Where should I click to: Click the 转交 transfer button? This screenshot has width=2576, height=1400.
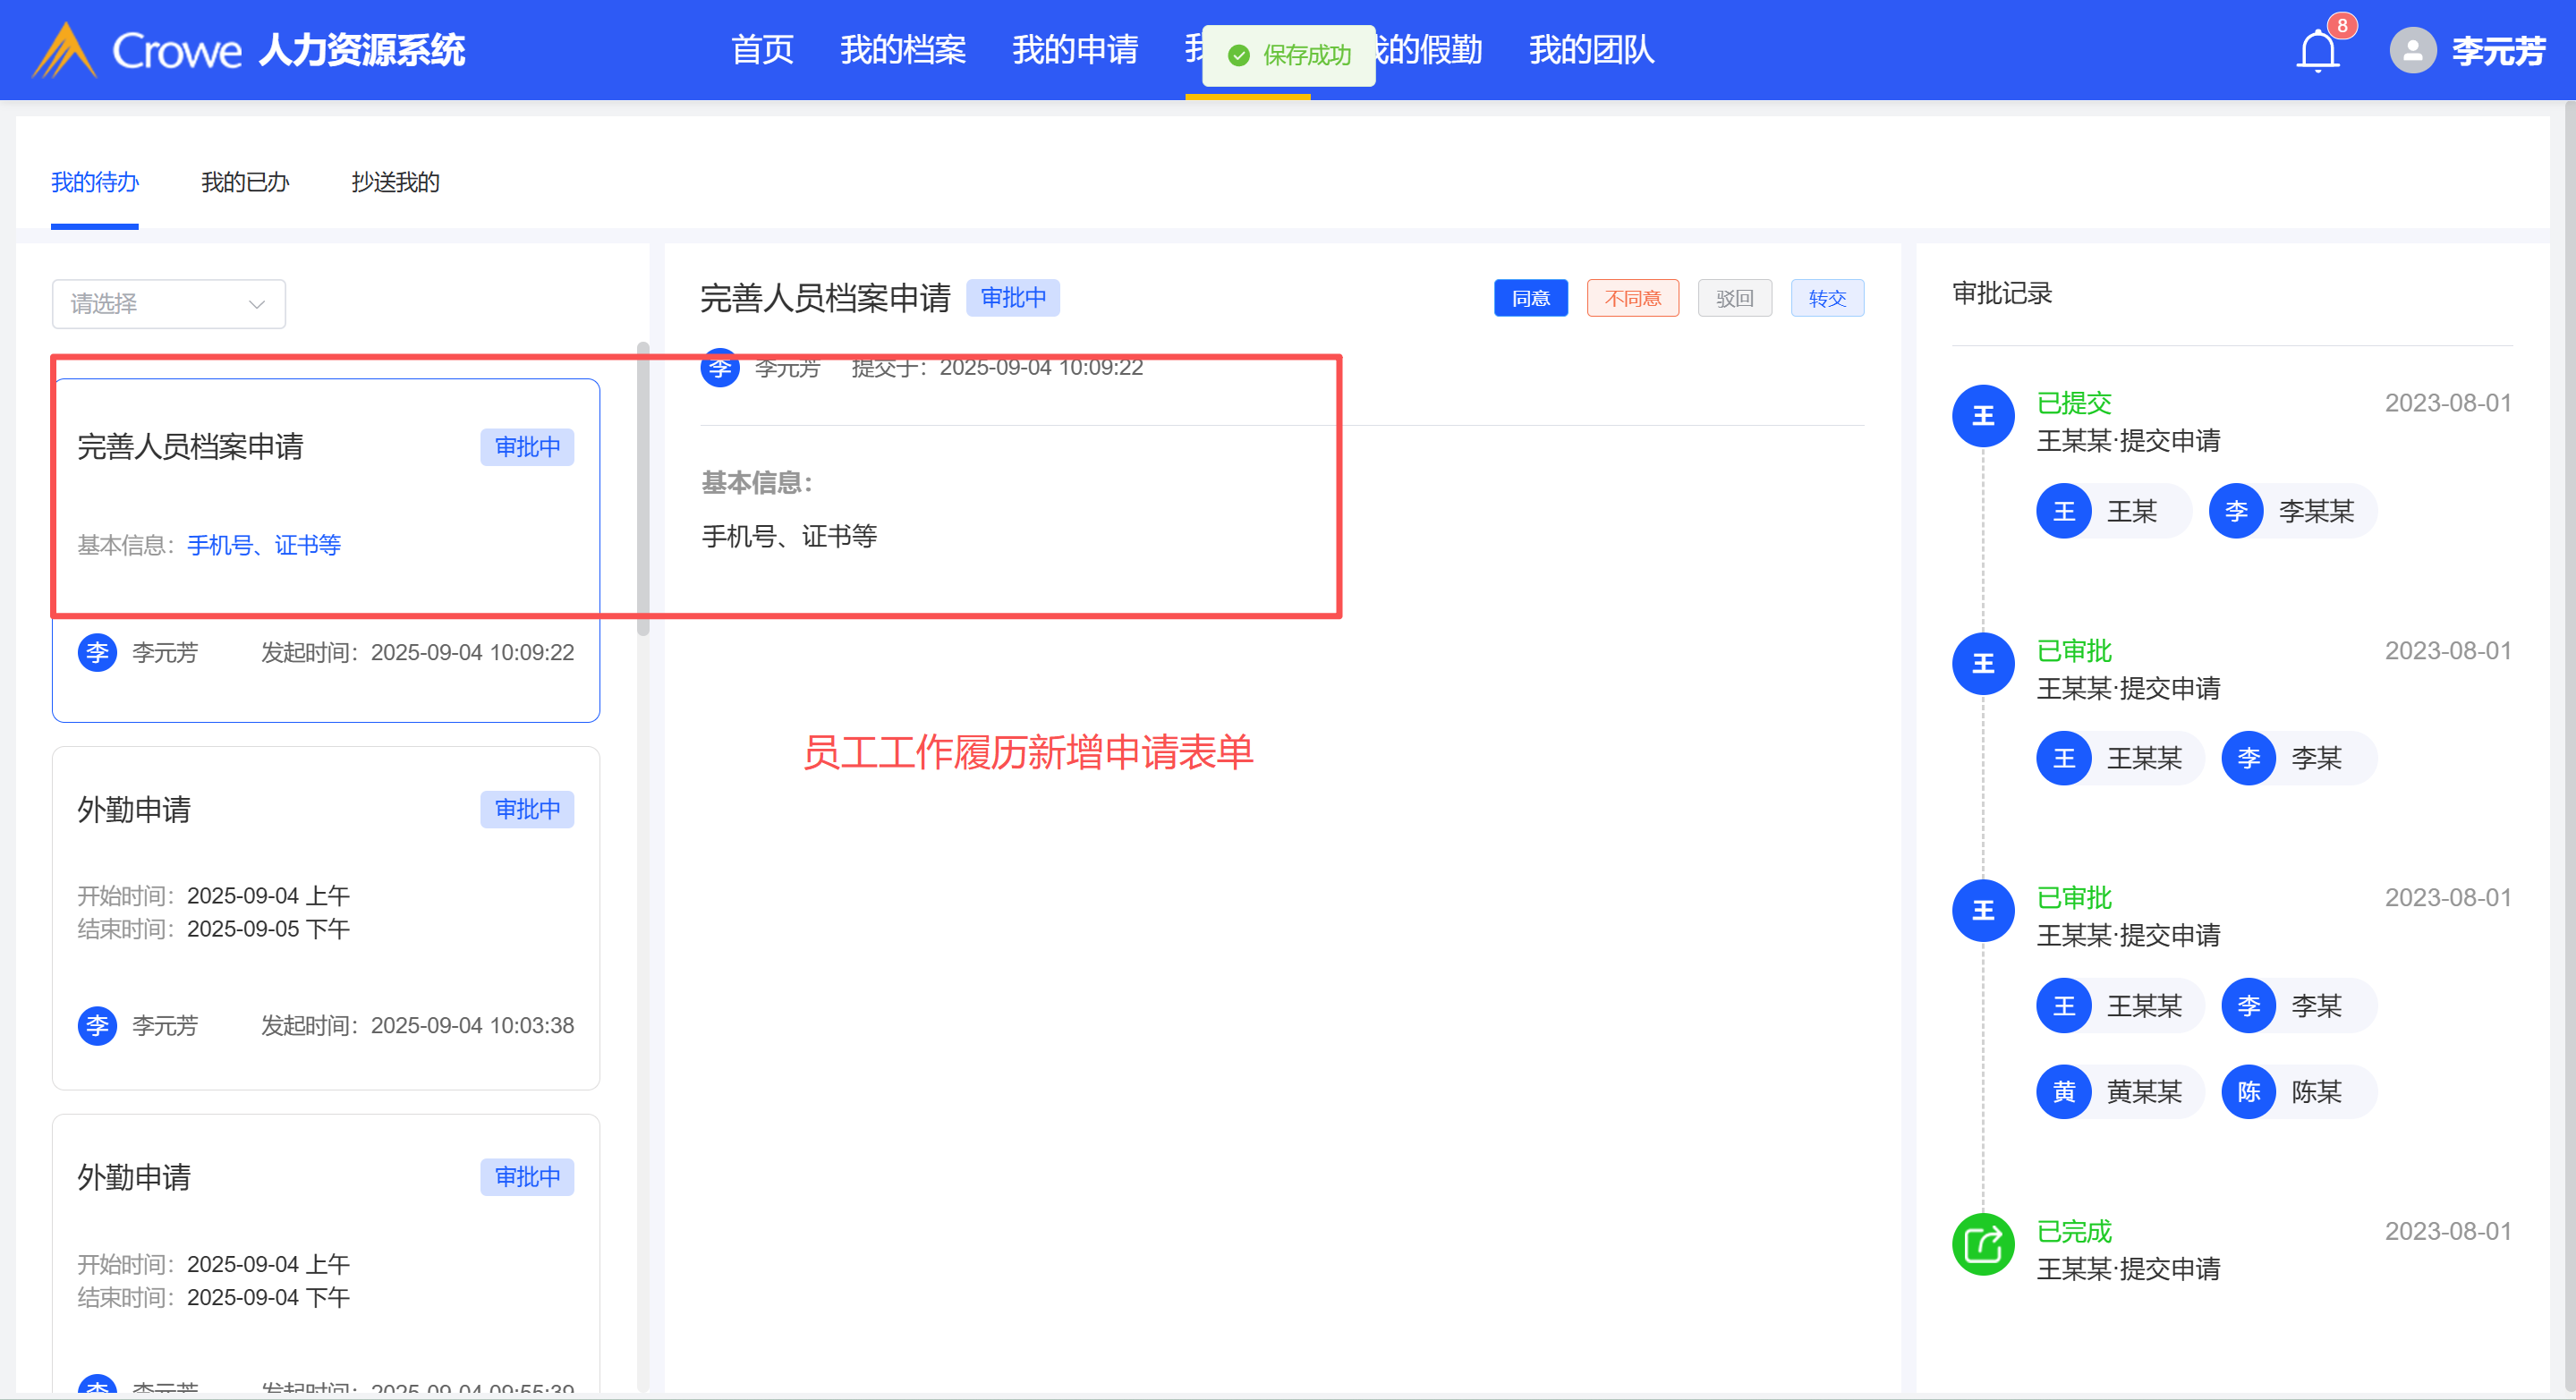pos(1826,298)
